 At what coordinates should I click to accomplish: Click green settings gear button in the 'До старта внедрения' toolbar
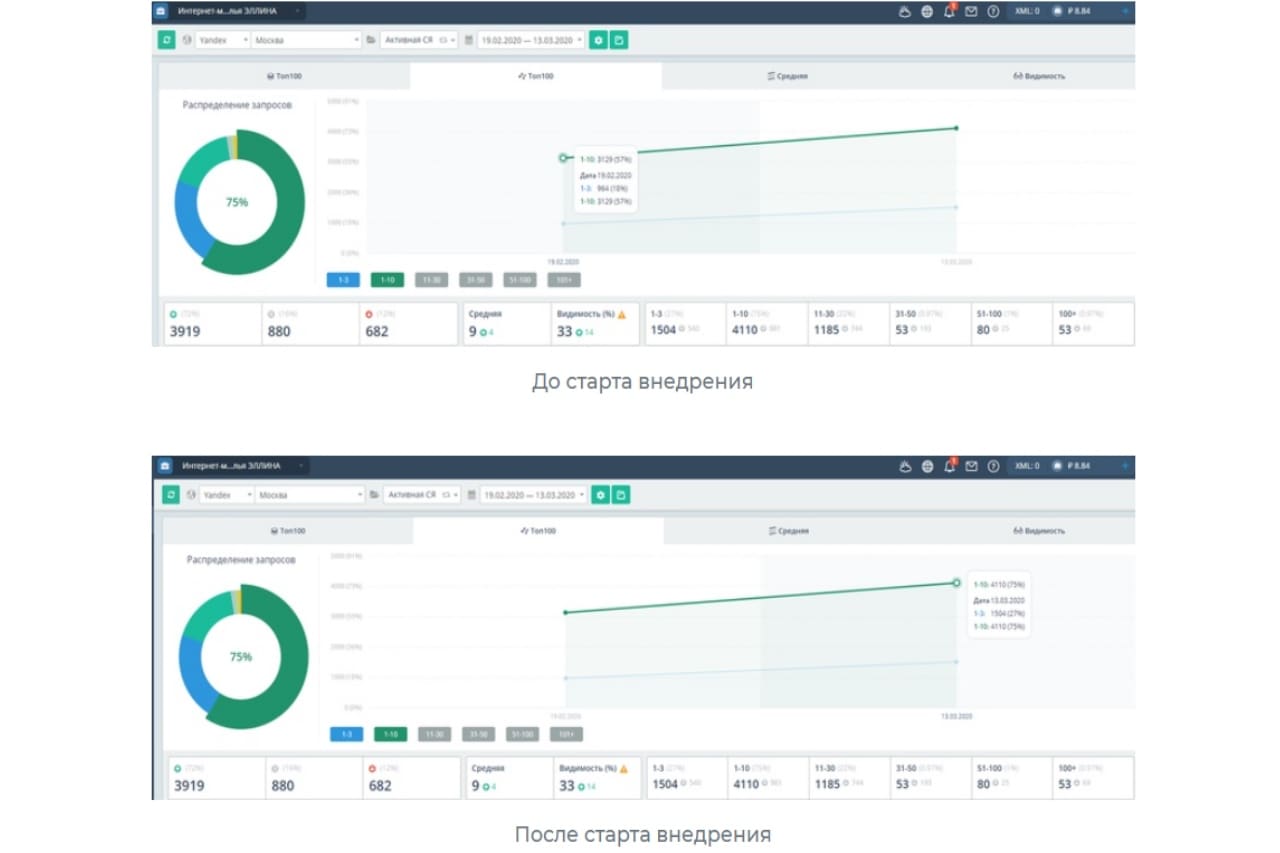click(598, 40)
